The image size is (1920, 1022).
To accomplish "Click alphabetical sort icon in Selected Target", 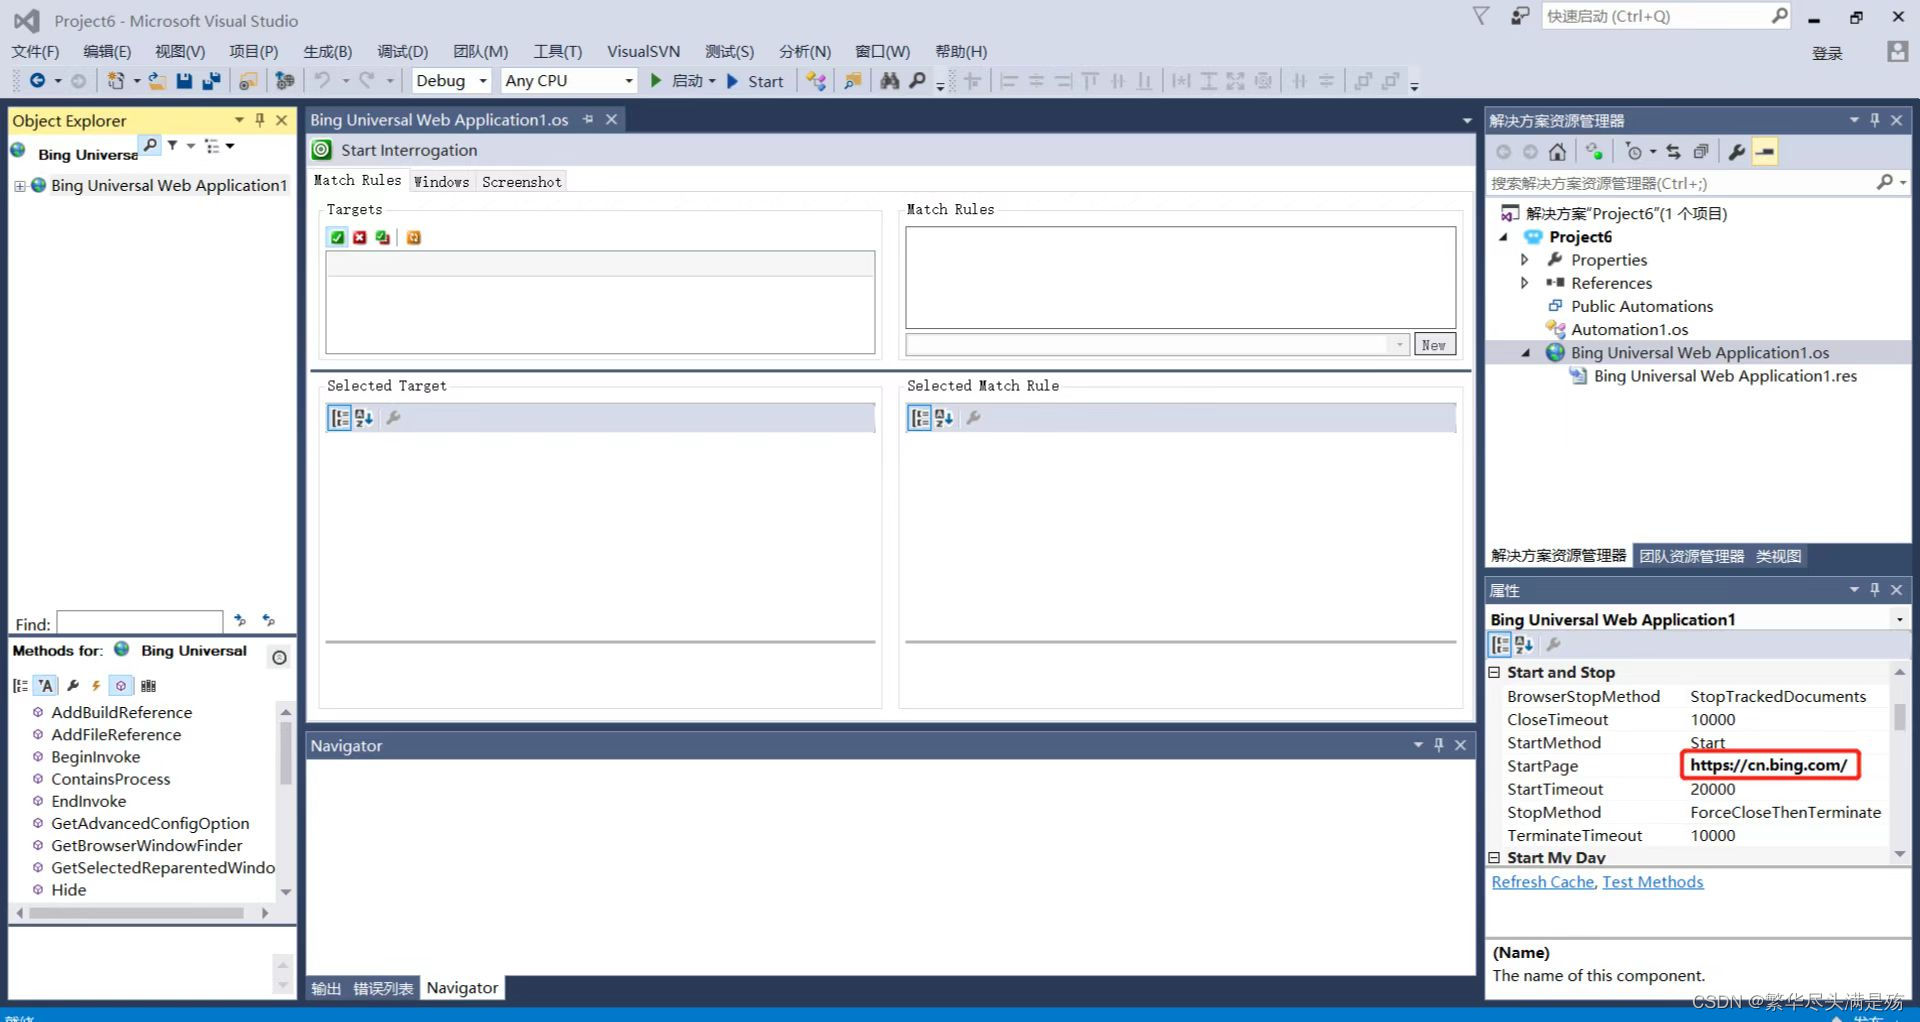I will click(x=364, y=418).
